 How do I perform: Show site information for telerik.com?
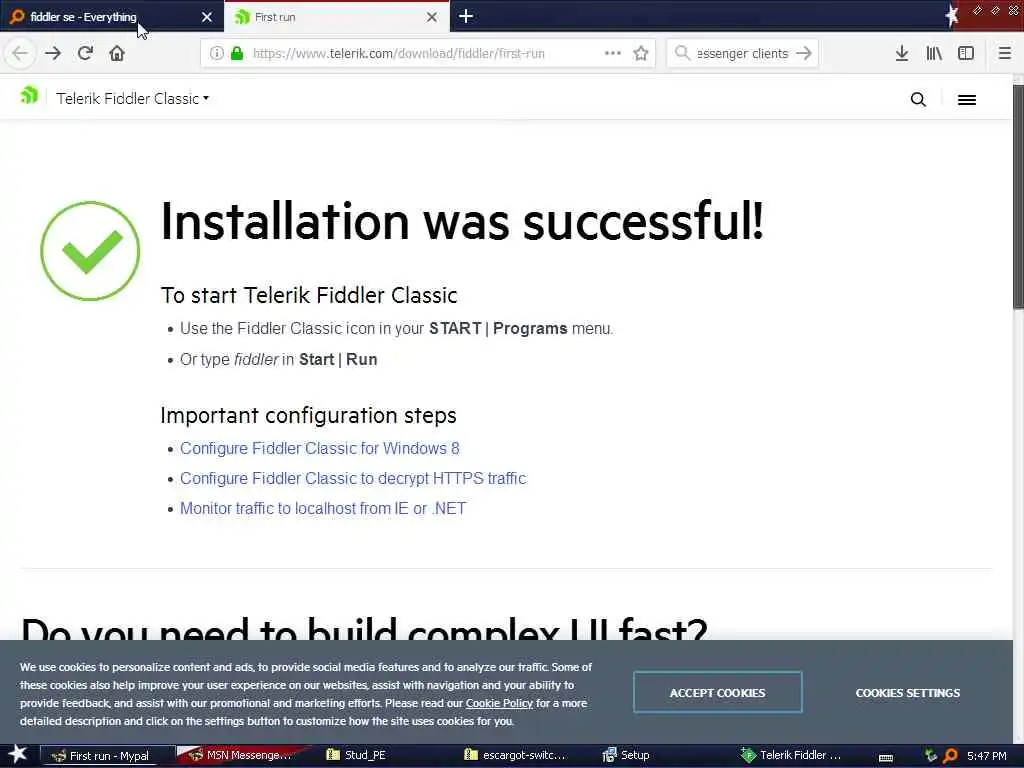216,54
